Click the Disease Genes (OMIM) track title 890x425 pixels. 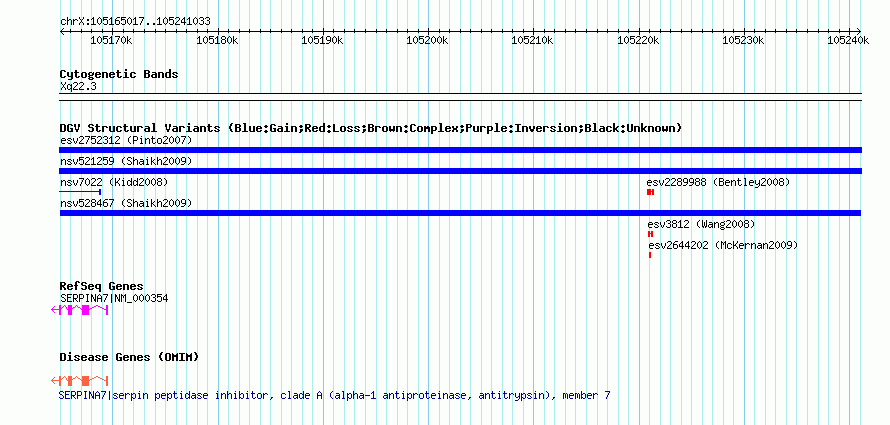pos(129,357)
